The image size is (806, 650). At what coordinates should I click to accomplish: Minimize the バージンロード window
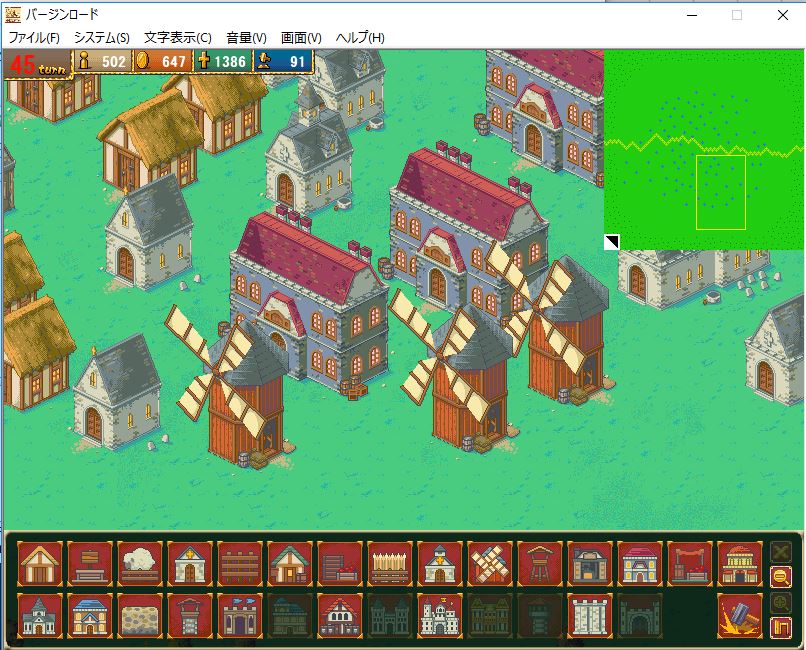click(692, 15)
